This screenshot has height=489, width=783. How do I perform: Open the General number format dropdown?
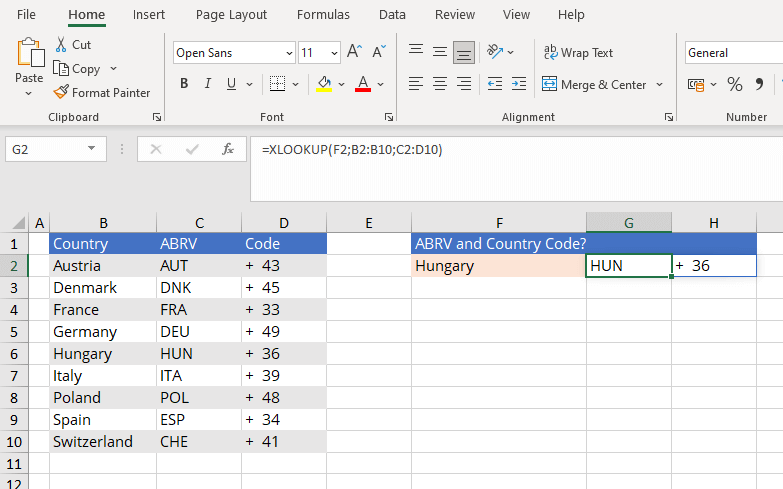[x=734, y=52]
